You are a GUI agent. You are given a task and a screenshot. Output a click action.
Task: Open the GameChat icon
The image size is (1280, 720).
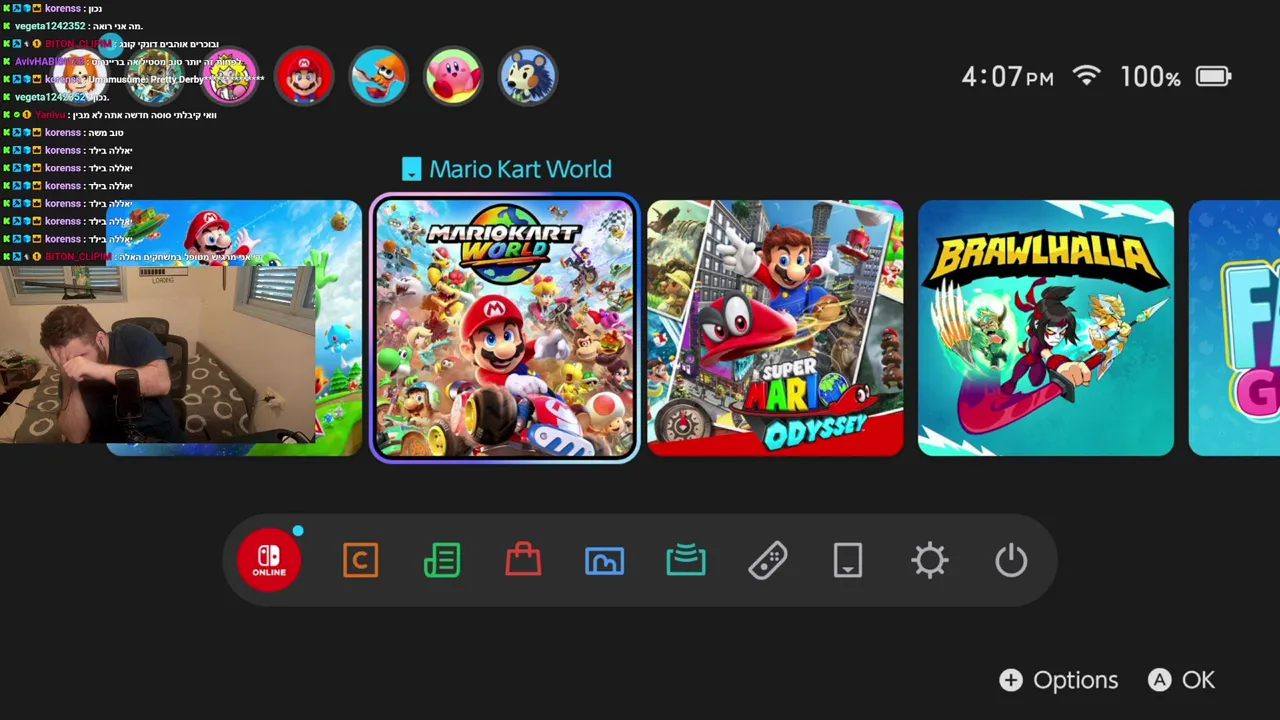[360, 560]
